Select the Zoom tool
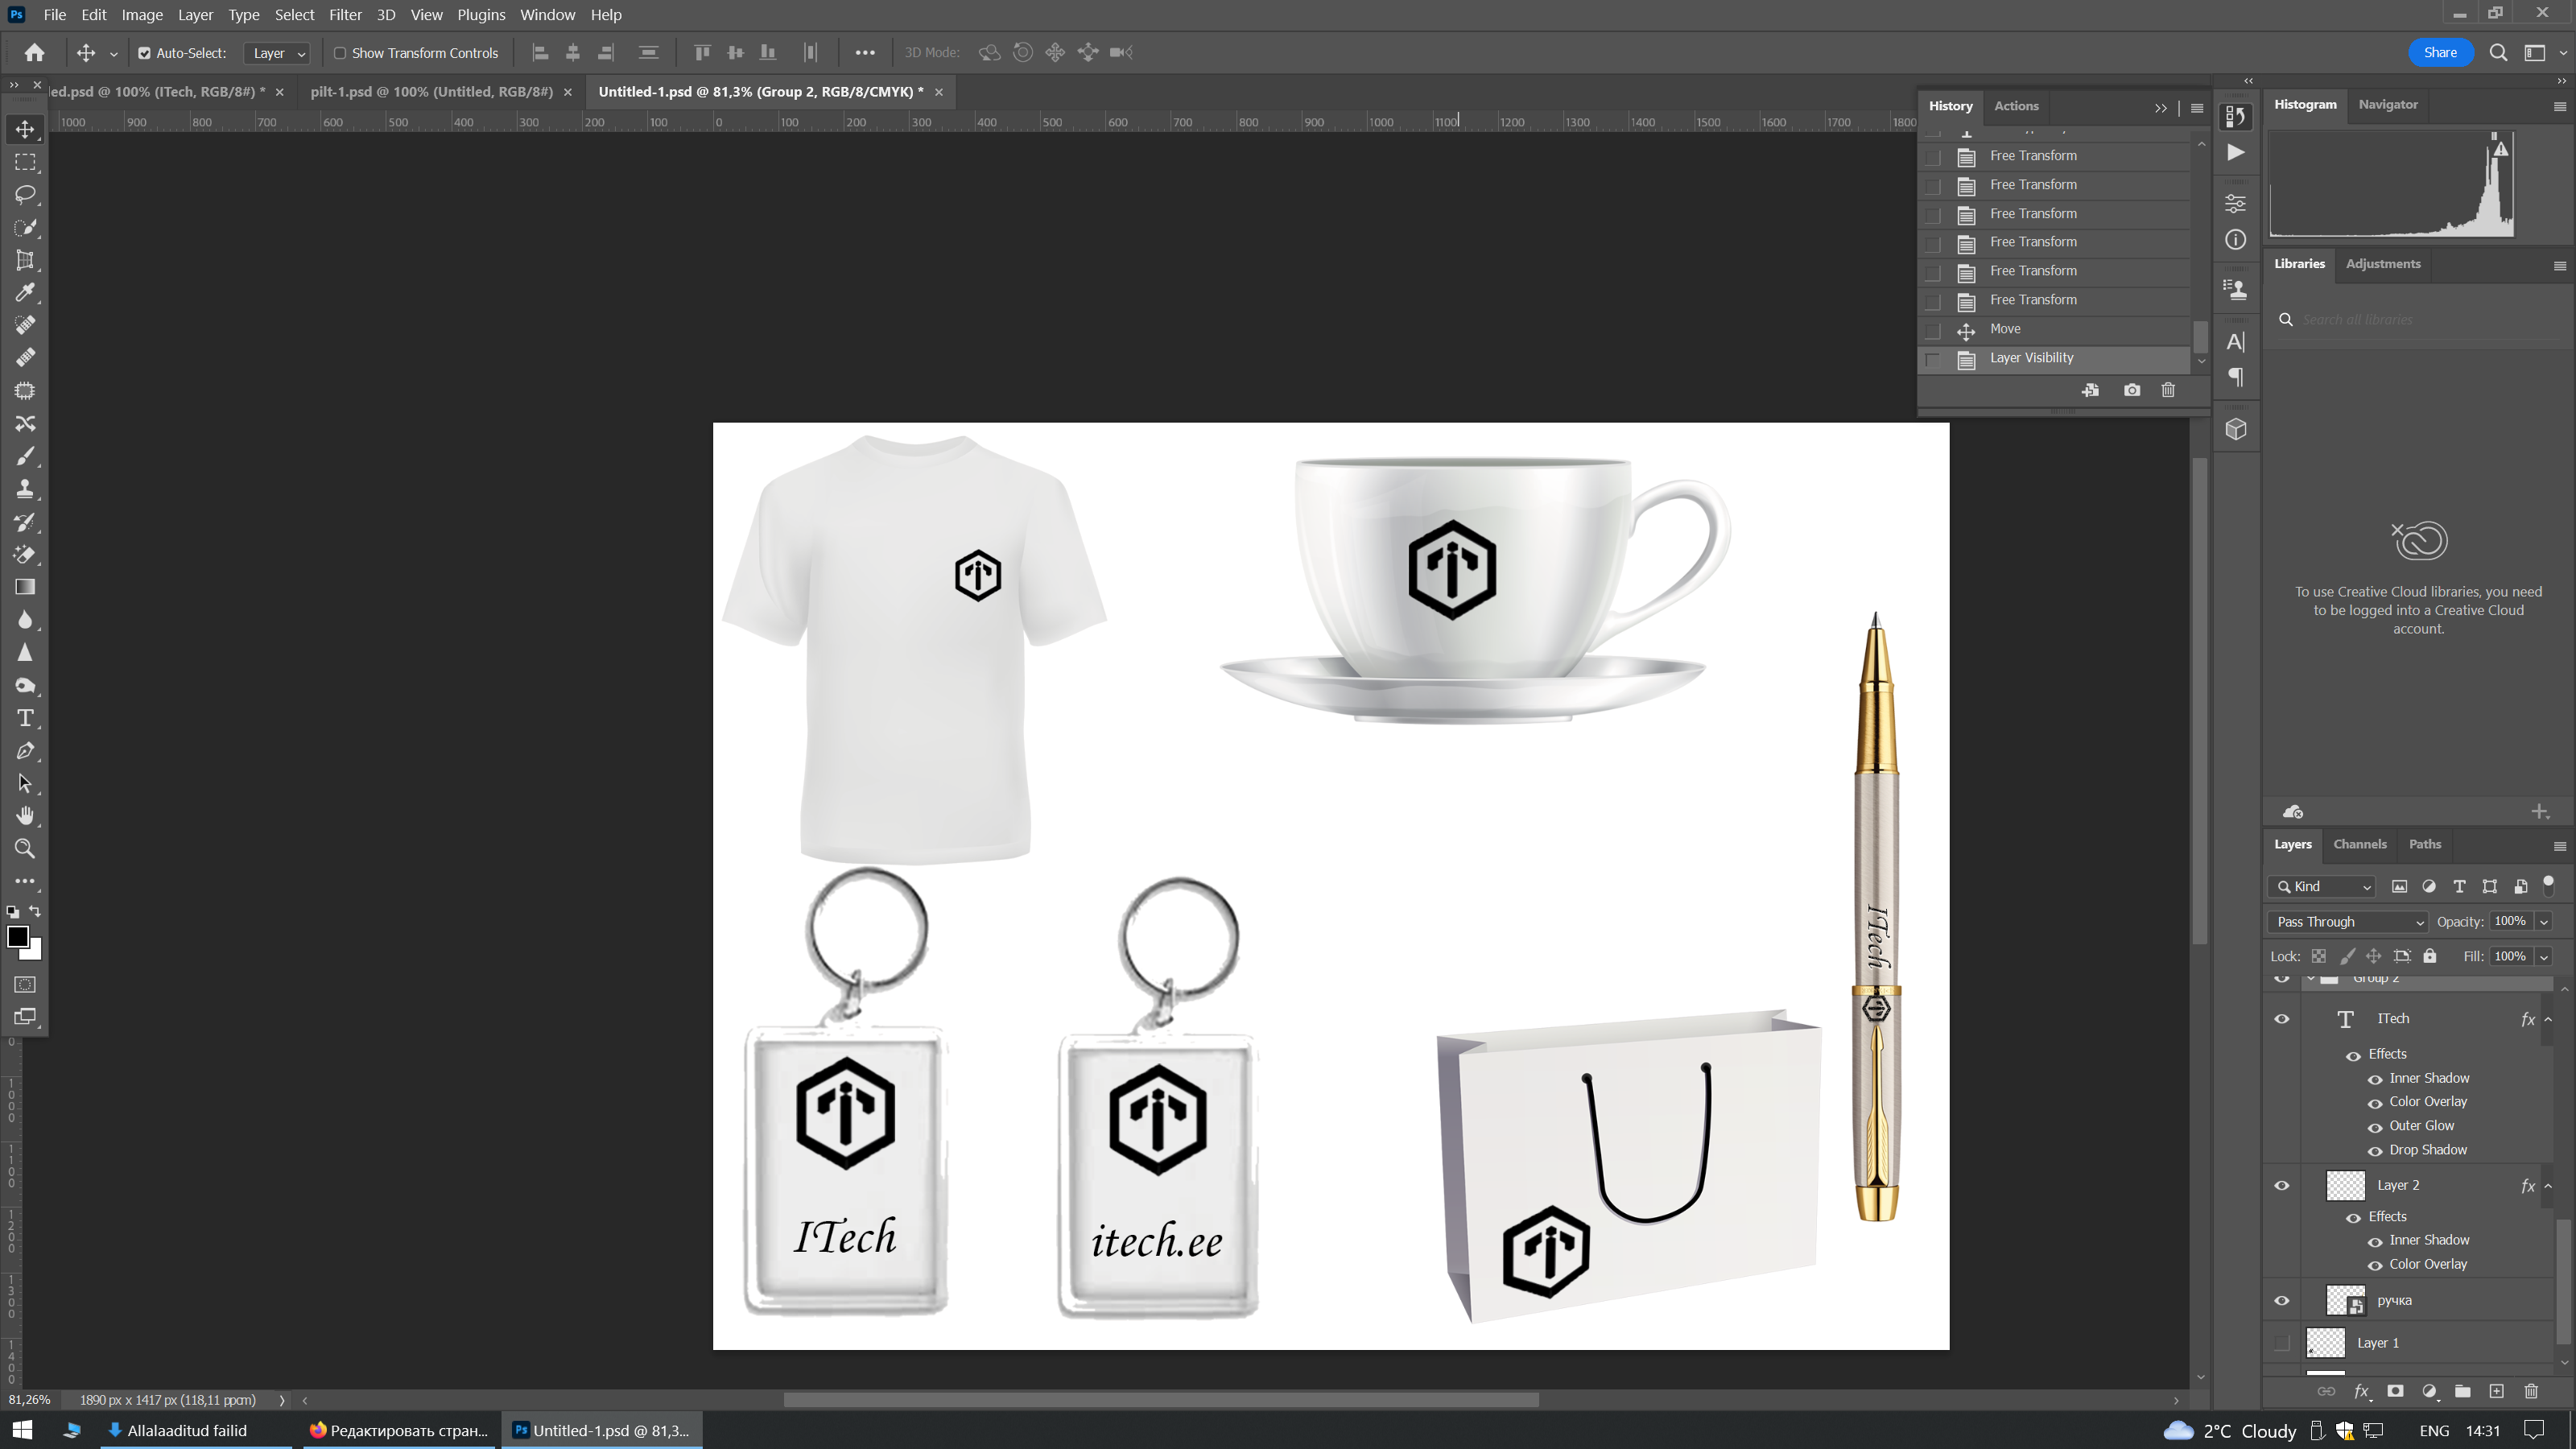Image resolution: width=2576 pixels, height=1449 pixels. 25,849
